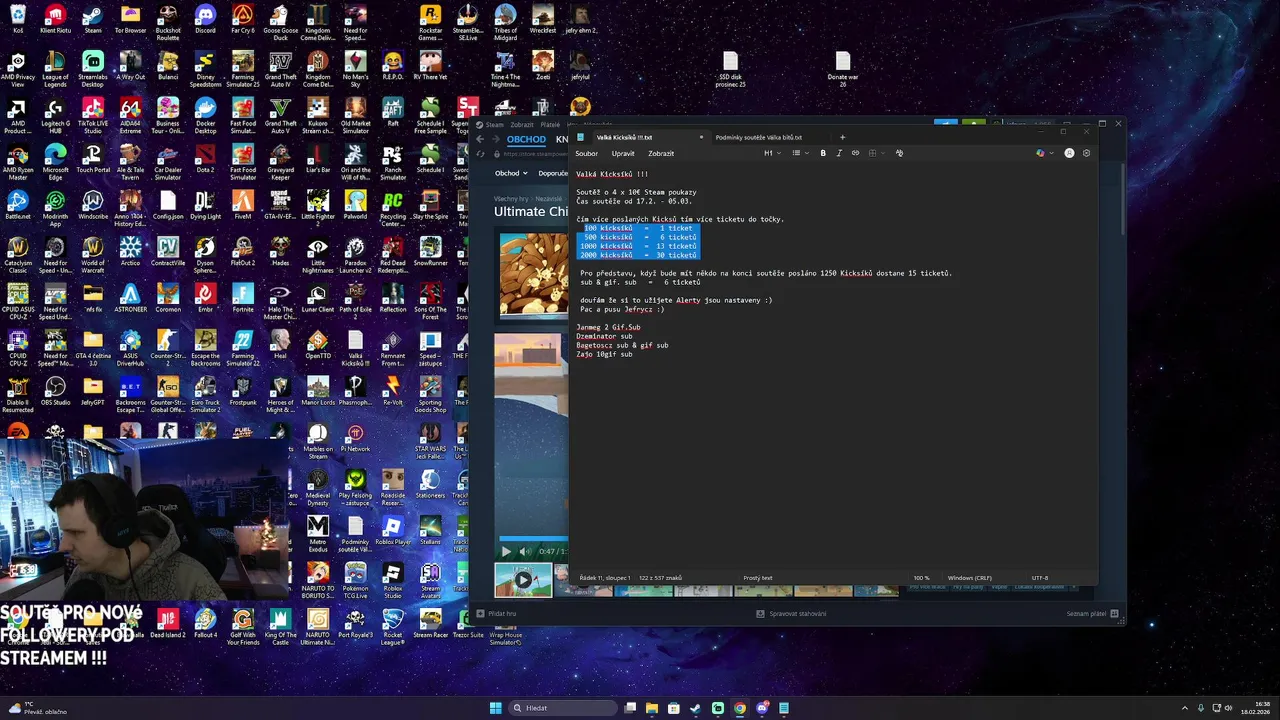Open Notepad settings gear

pos(1086,153)
